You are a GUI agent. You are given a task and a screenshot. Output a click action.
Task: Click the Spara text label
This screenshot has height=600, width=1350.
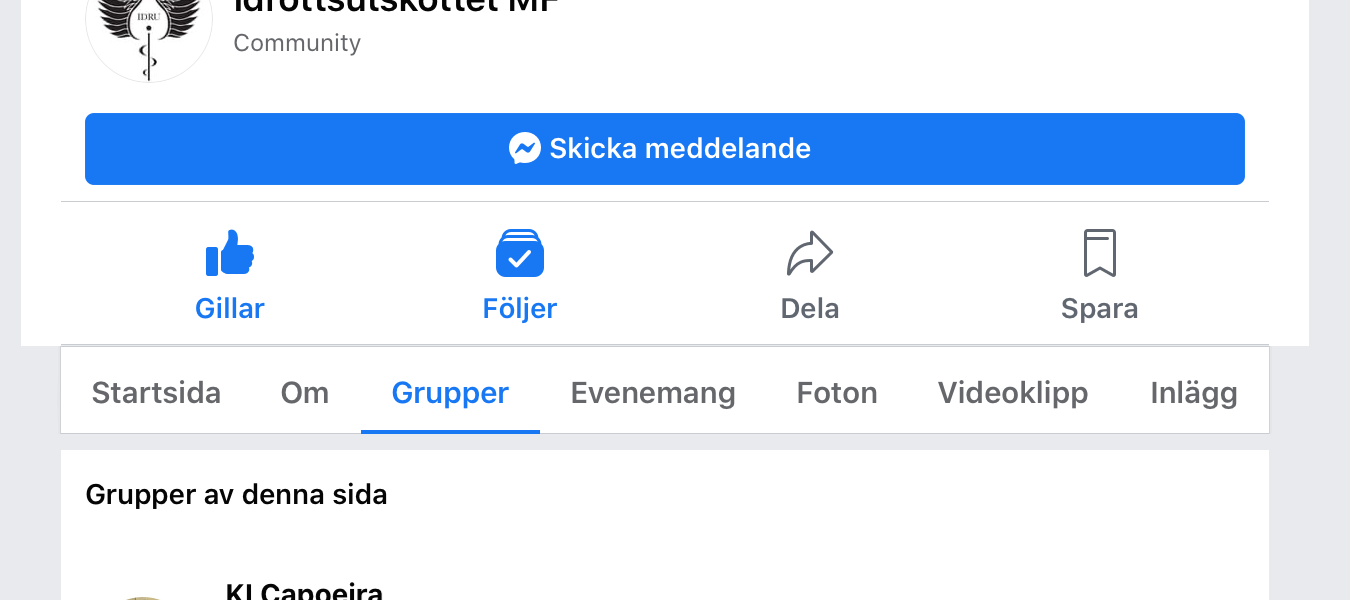coord(1100,309)
